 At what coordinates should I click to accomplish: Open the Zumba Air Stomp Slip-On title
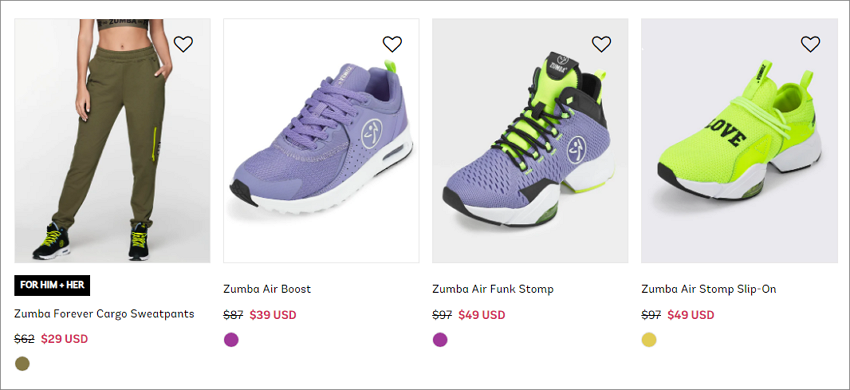click(709, 289)
